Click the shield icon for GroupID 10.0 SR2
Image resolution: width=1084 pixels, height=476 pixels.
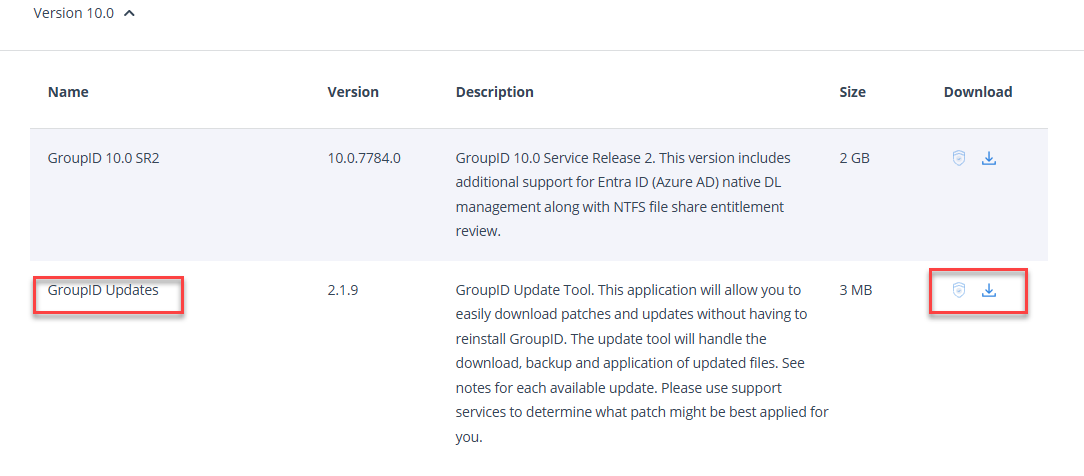pos(958,158)
